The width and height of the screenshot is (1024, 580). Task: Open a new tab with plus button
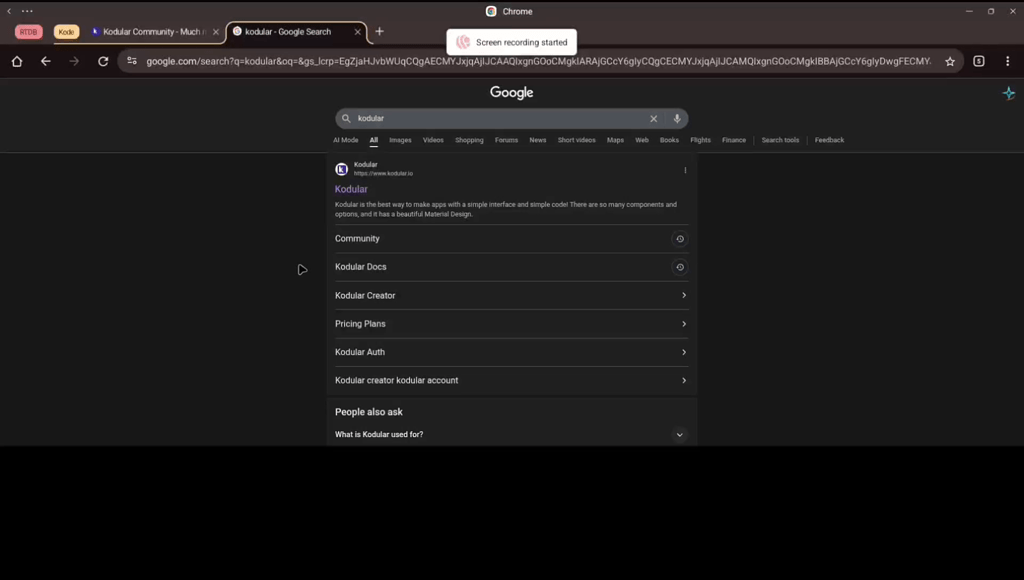[379, 31]
